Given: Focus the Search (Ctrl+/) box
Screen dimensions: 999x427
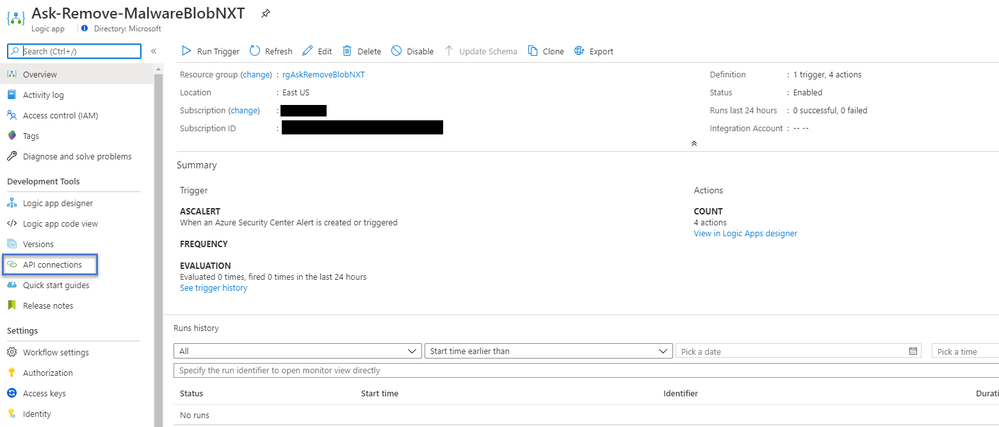Looking at the screenshot, I should [75, 52].
